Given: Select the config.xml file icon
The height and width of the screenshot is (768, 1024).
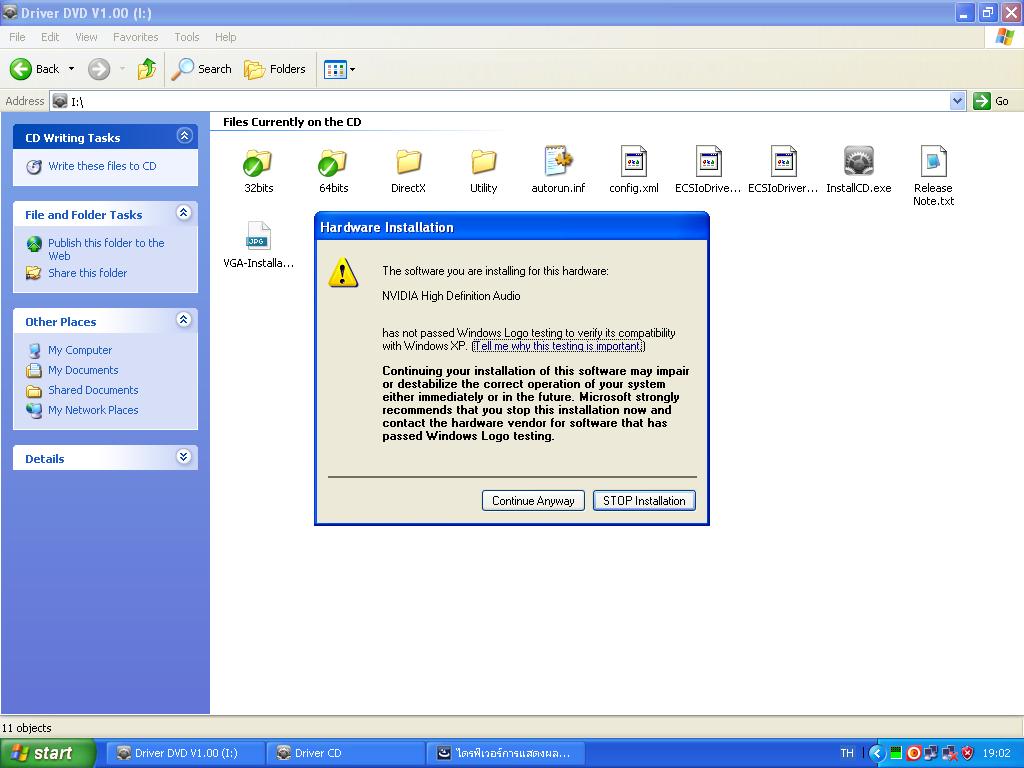Looking at the screenshot, I should pyautogui.click(x=633, y=161).
